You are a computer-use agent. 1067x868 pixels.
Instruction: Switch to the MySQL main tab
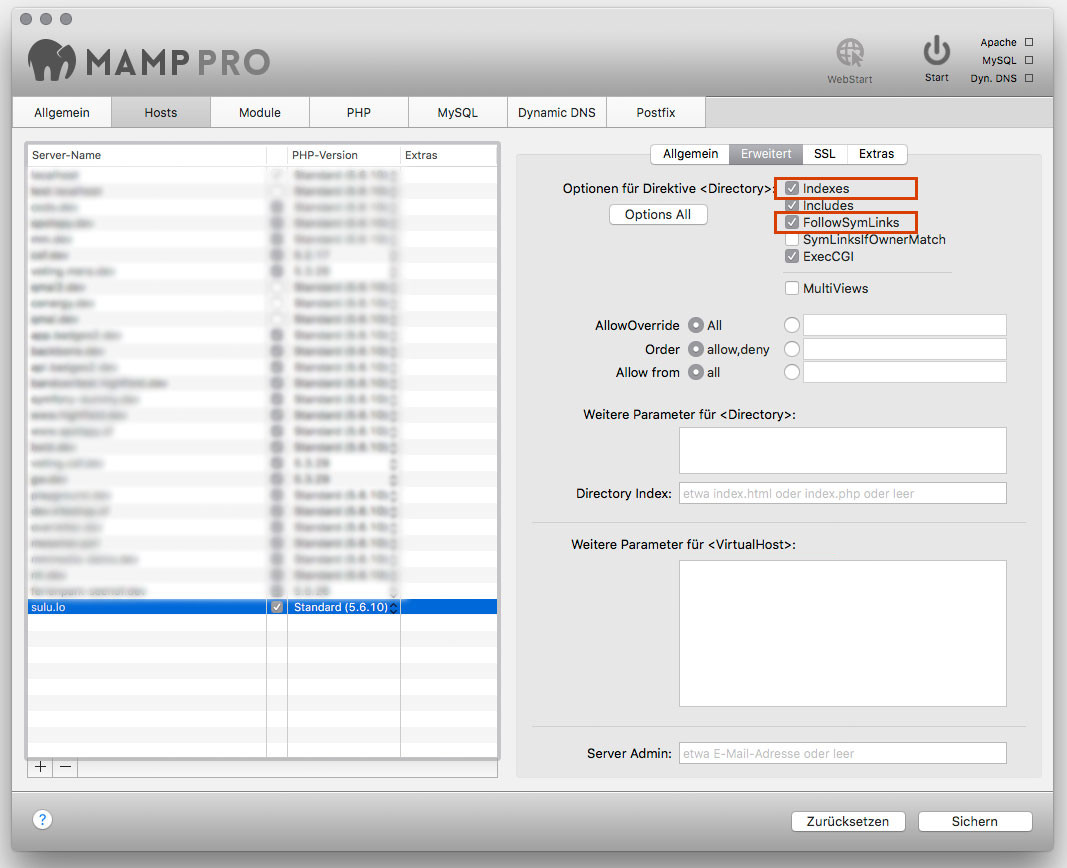click(x=457, y=112)
